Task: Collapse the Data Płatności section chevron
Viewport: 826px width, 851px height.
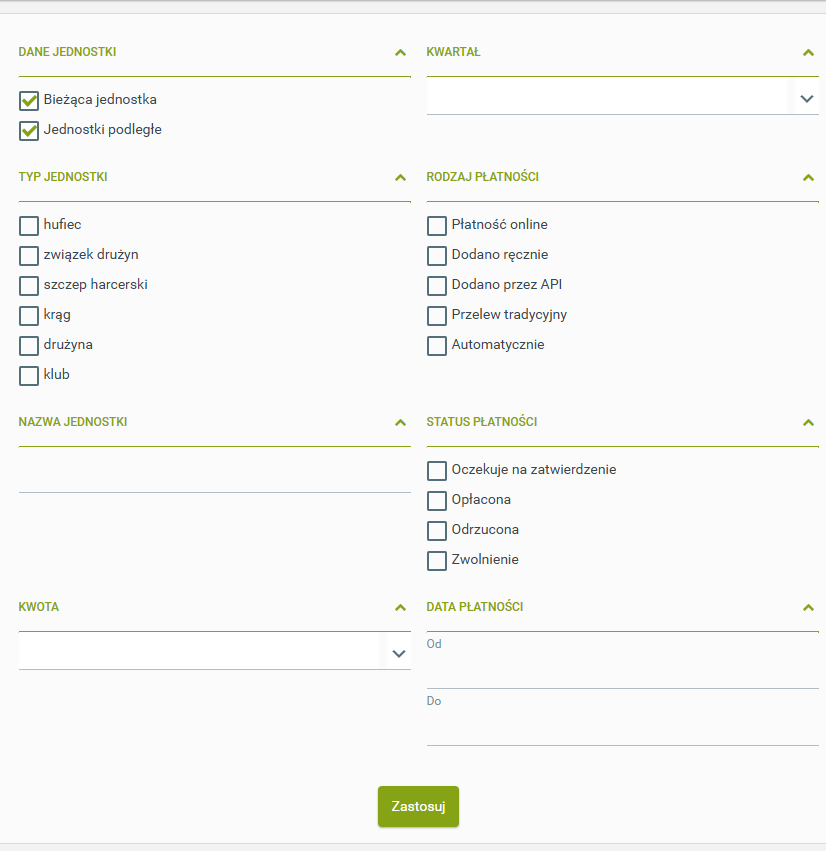Action: pyautogui.click(x=808, y=608)
